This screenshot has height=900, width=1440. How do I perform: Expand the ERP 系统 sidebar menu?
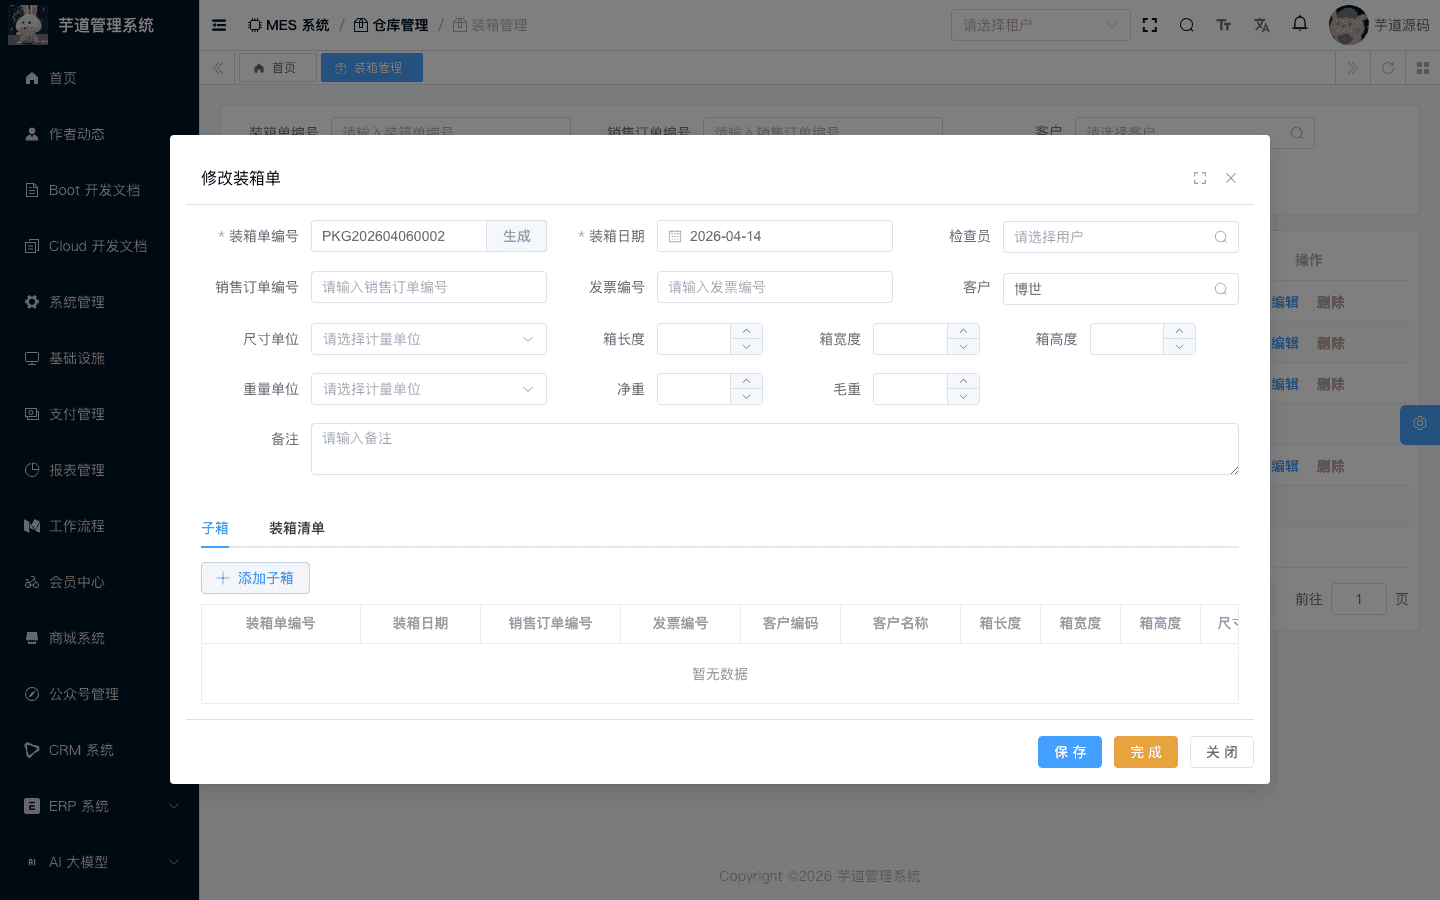99,806
